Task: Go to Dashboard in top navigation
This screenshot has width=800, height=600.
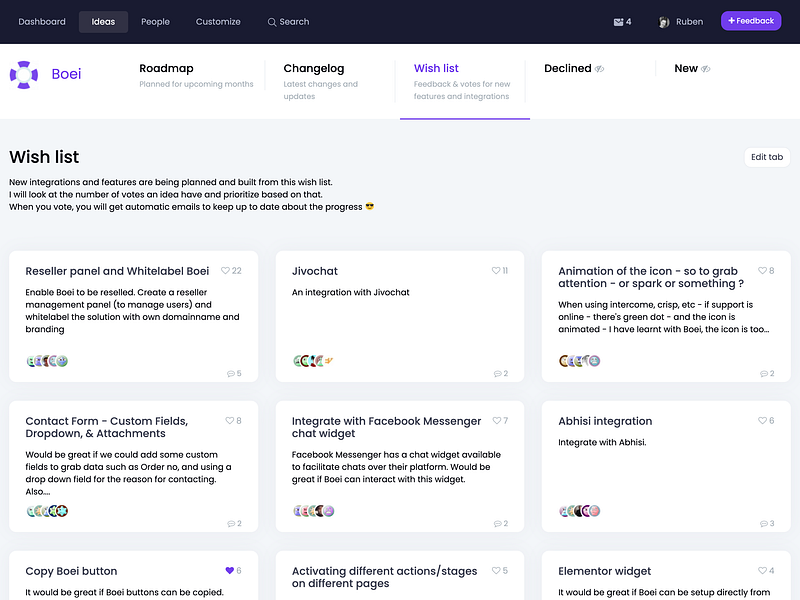Action: coord(42,22)
